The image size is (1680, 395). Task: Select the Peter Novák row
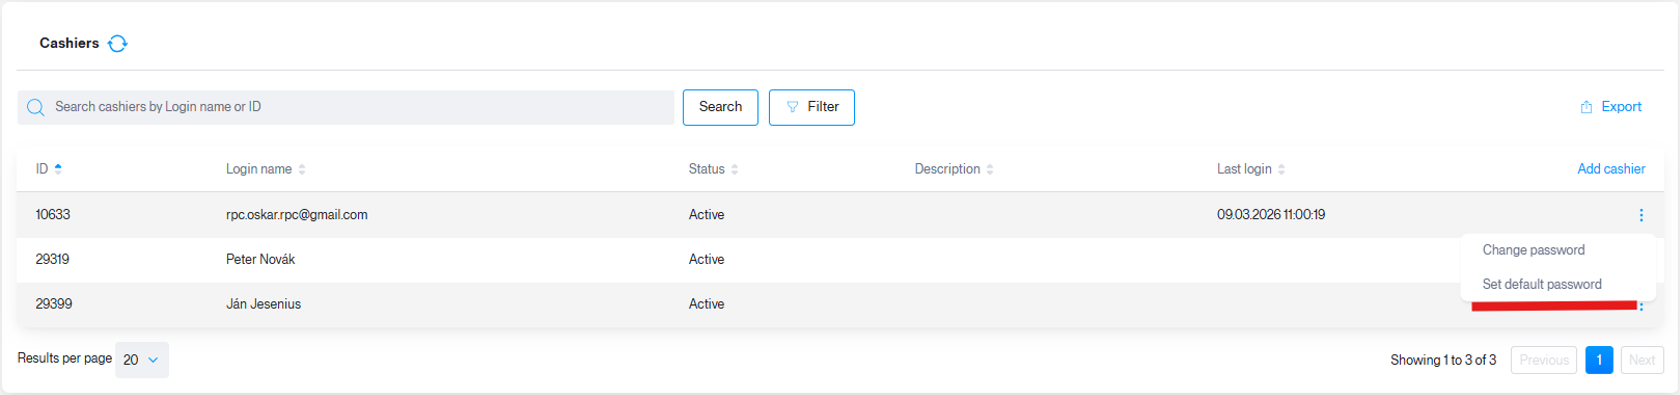pyautogui.click(x=840, y=259)
